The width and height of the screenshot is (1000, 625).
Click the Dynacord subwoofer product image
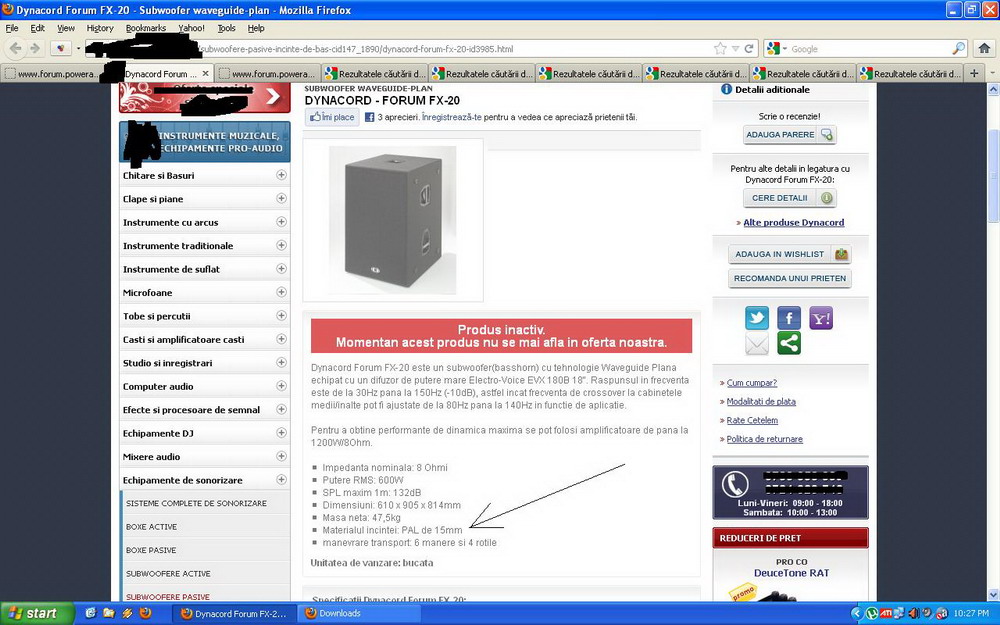(x=393, y=220)
